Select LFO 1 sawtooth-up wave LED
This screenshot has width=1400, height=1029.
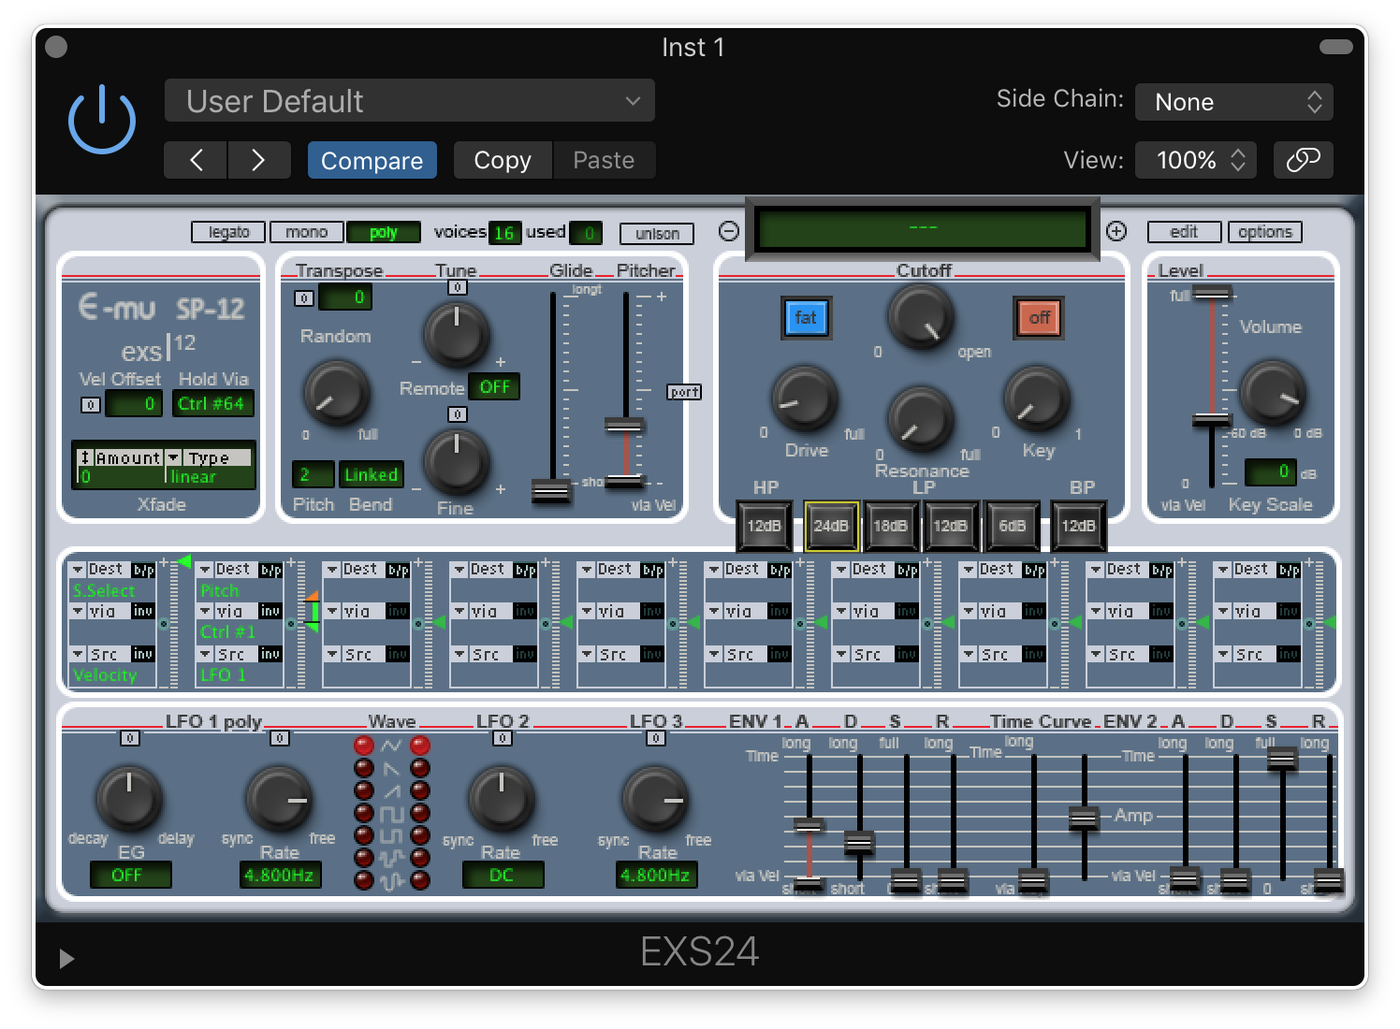tap(364, 790)
